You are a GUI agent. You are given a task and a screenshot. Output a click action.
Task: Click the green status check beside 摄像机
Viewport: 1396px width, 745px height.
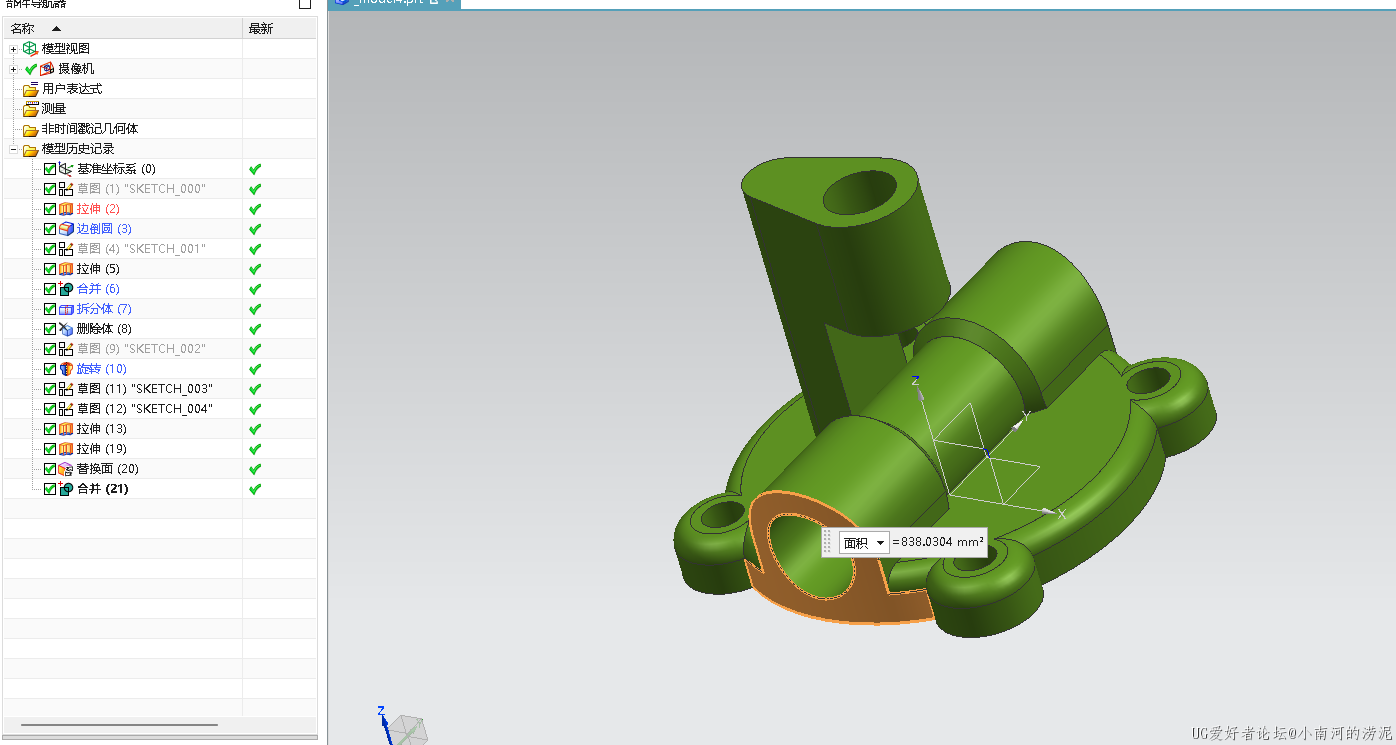coord(31,69)
